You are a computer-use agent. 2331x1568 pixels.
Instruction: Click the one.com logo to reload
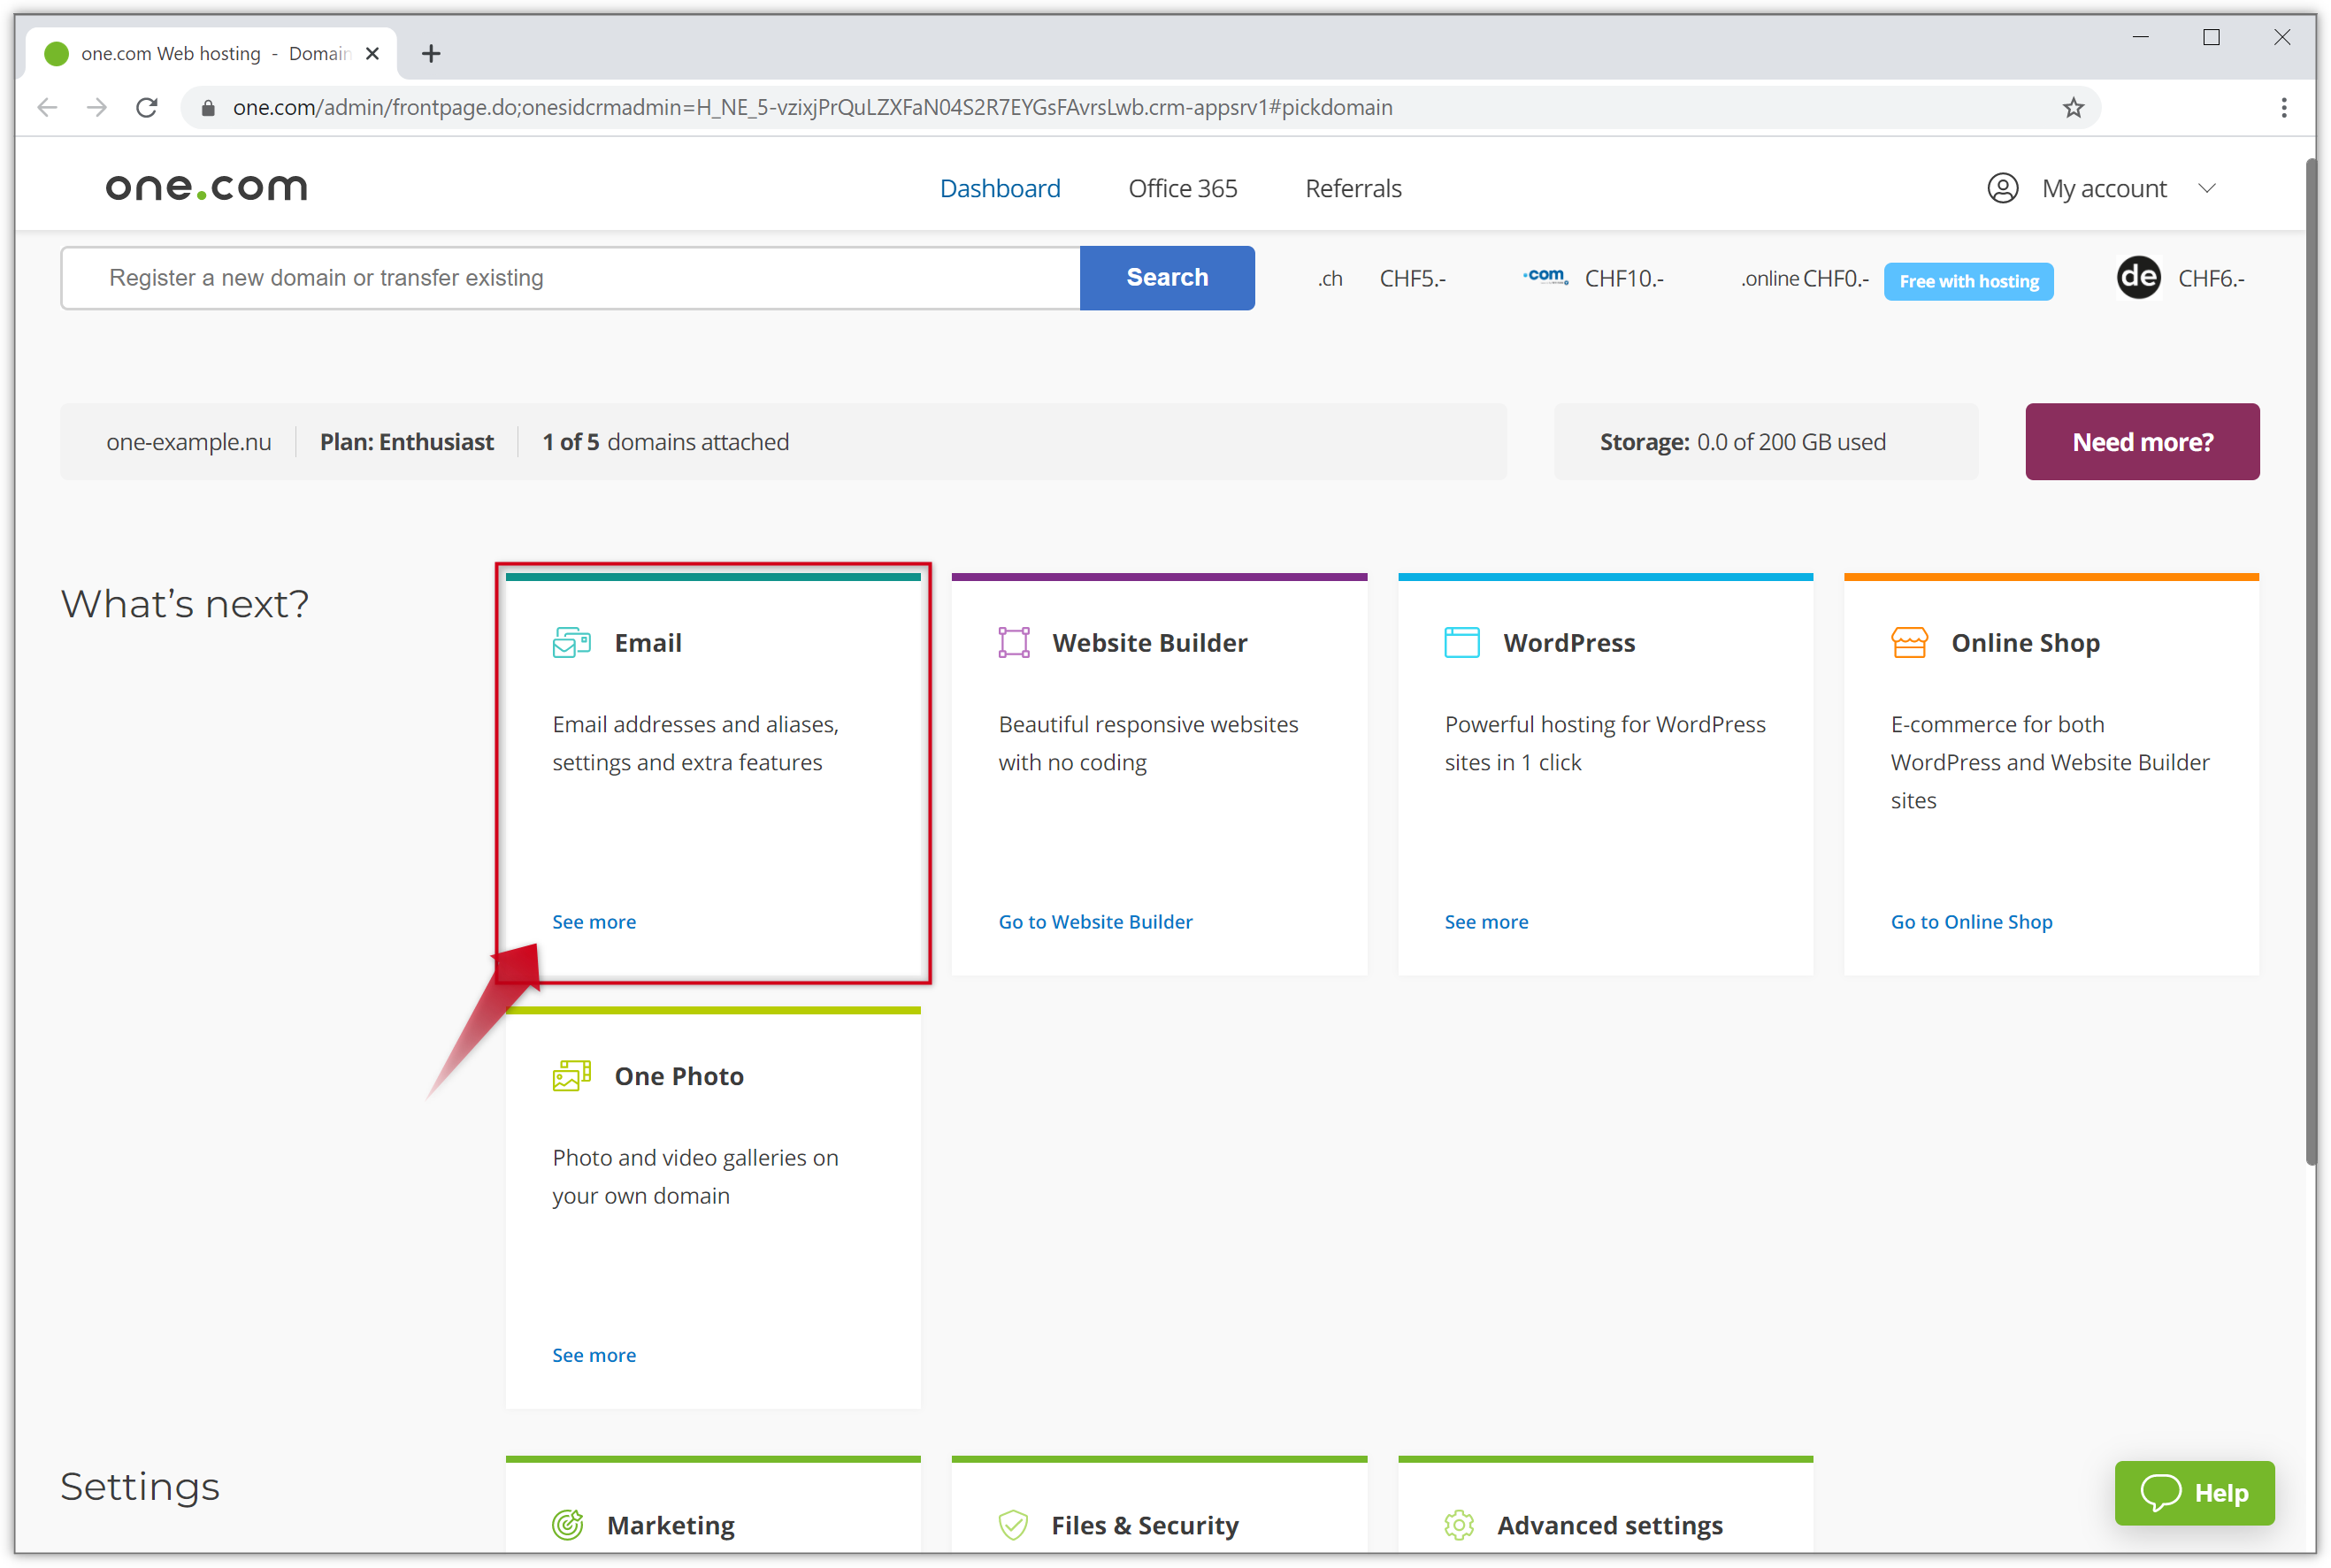tap(206, 187)
